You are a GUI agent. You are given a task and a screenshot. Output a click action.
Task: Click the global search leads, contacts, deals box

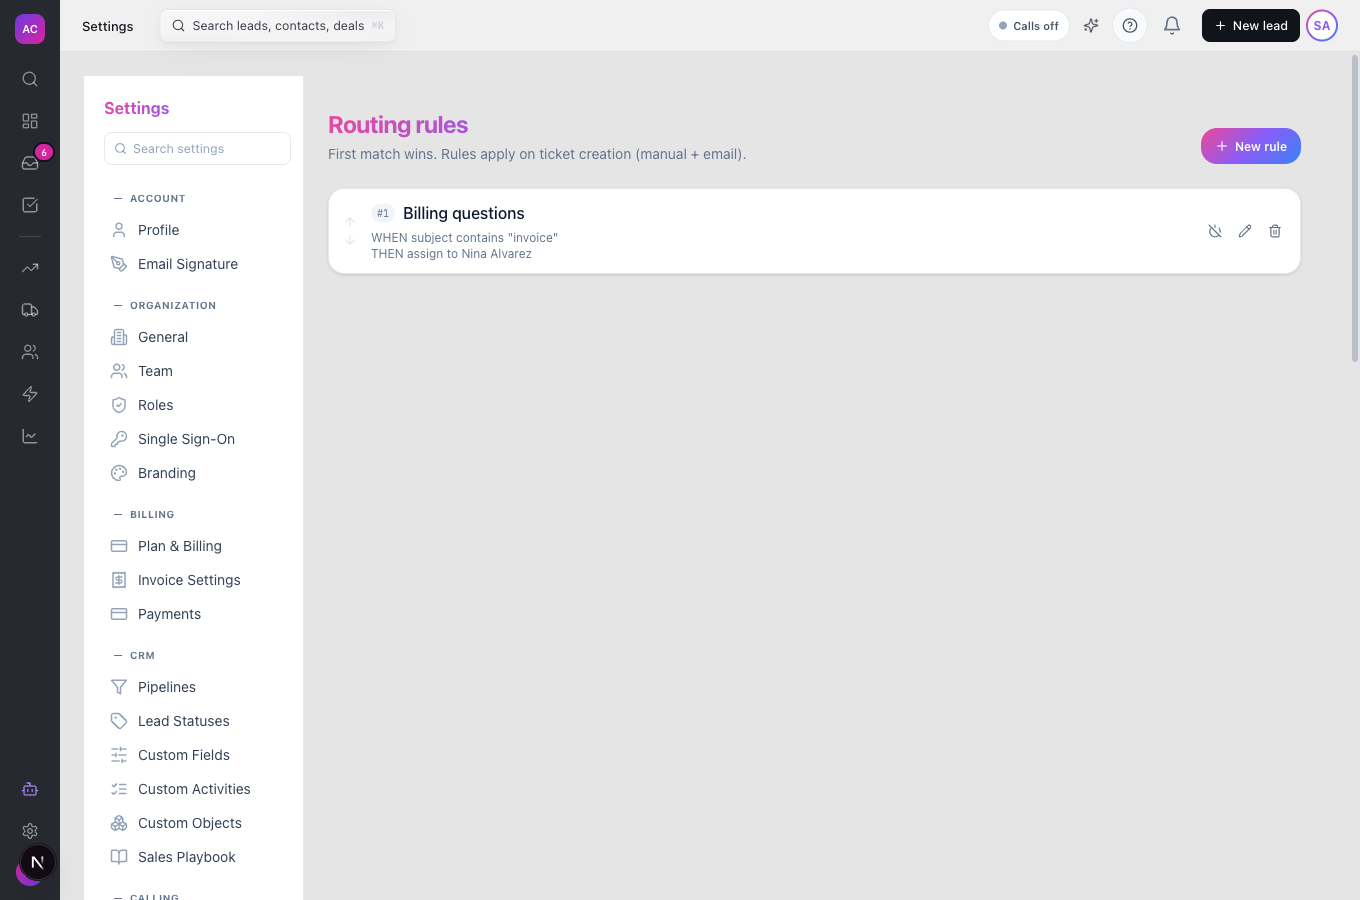click(278, 26)
